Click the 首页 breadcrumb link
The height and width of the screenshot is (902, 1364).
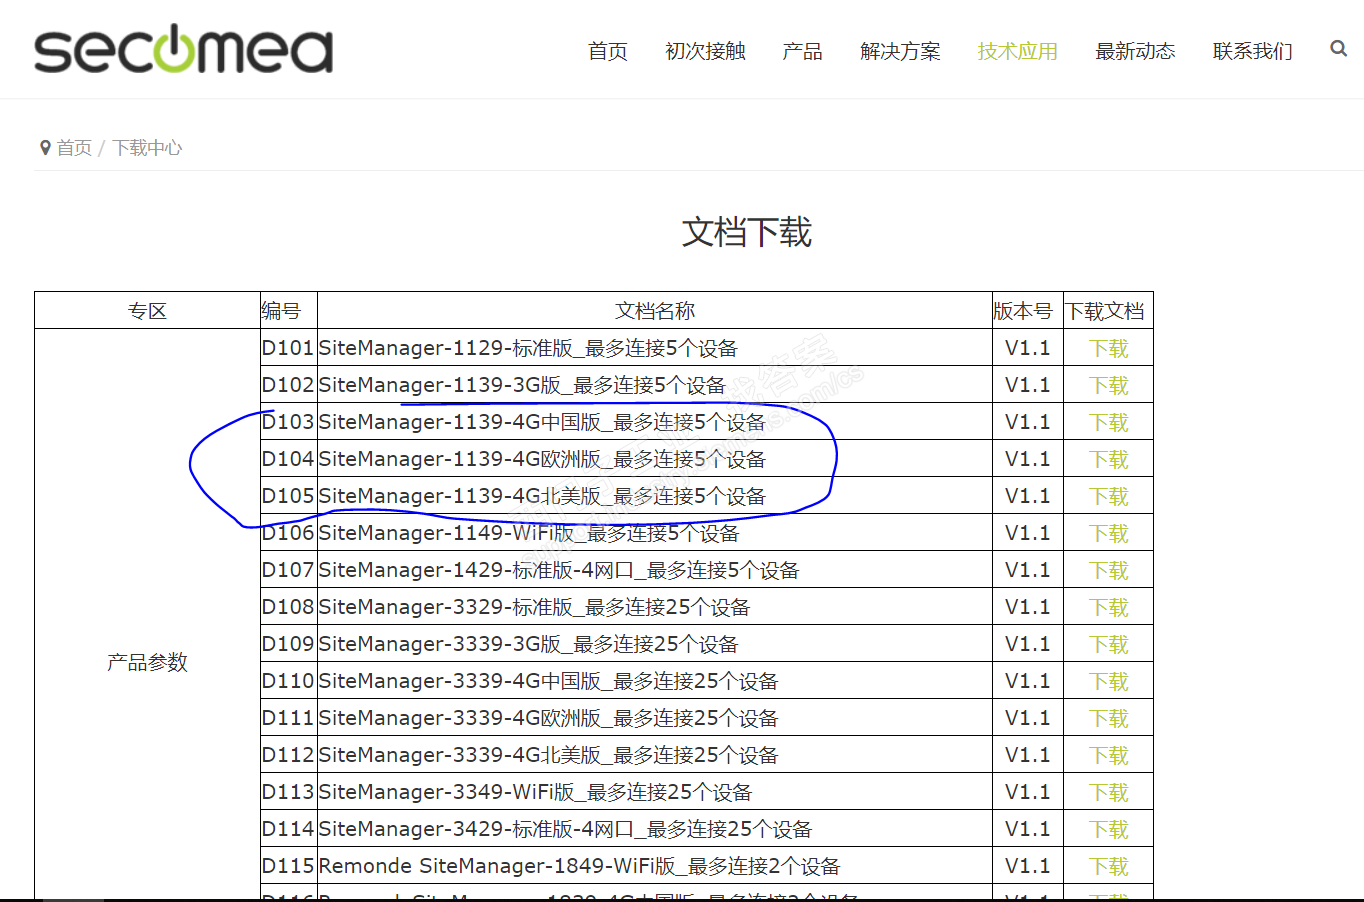74,148
